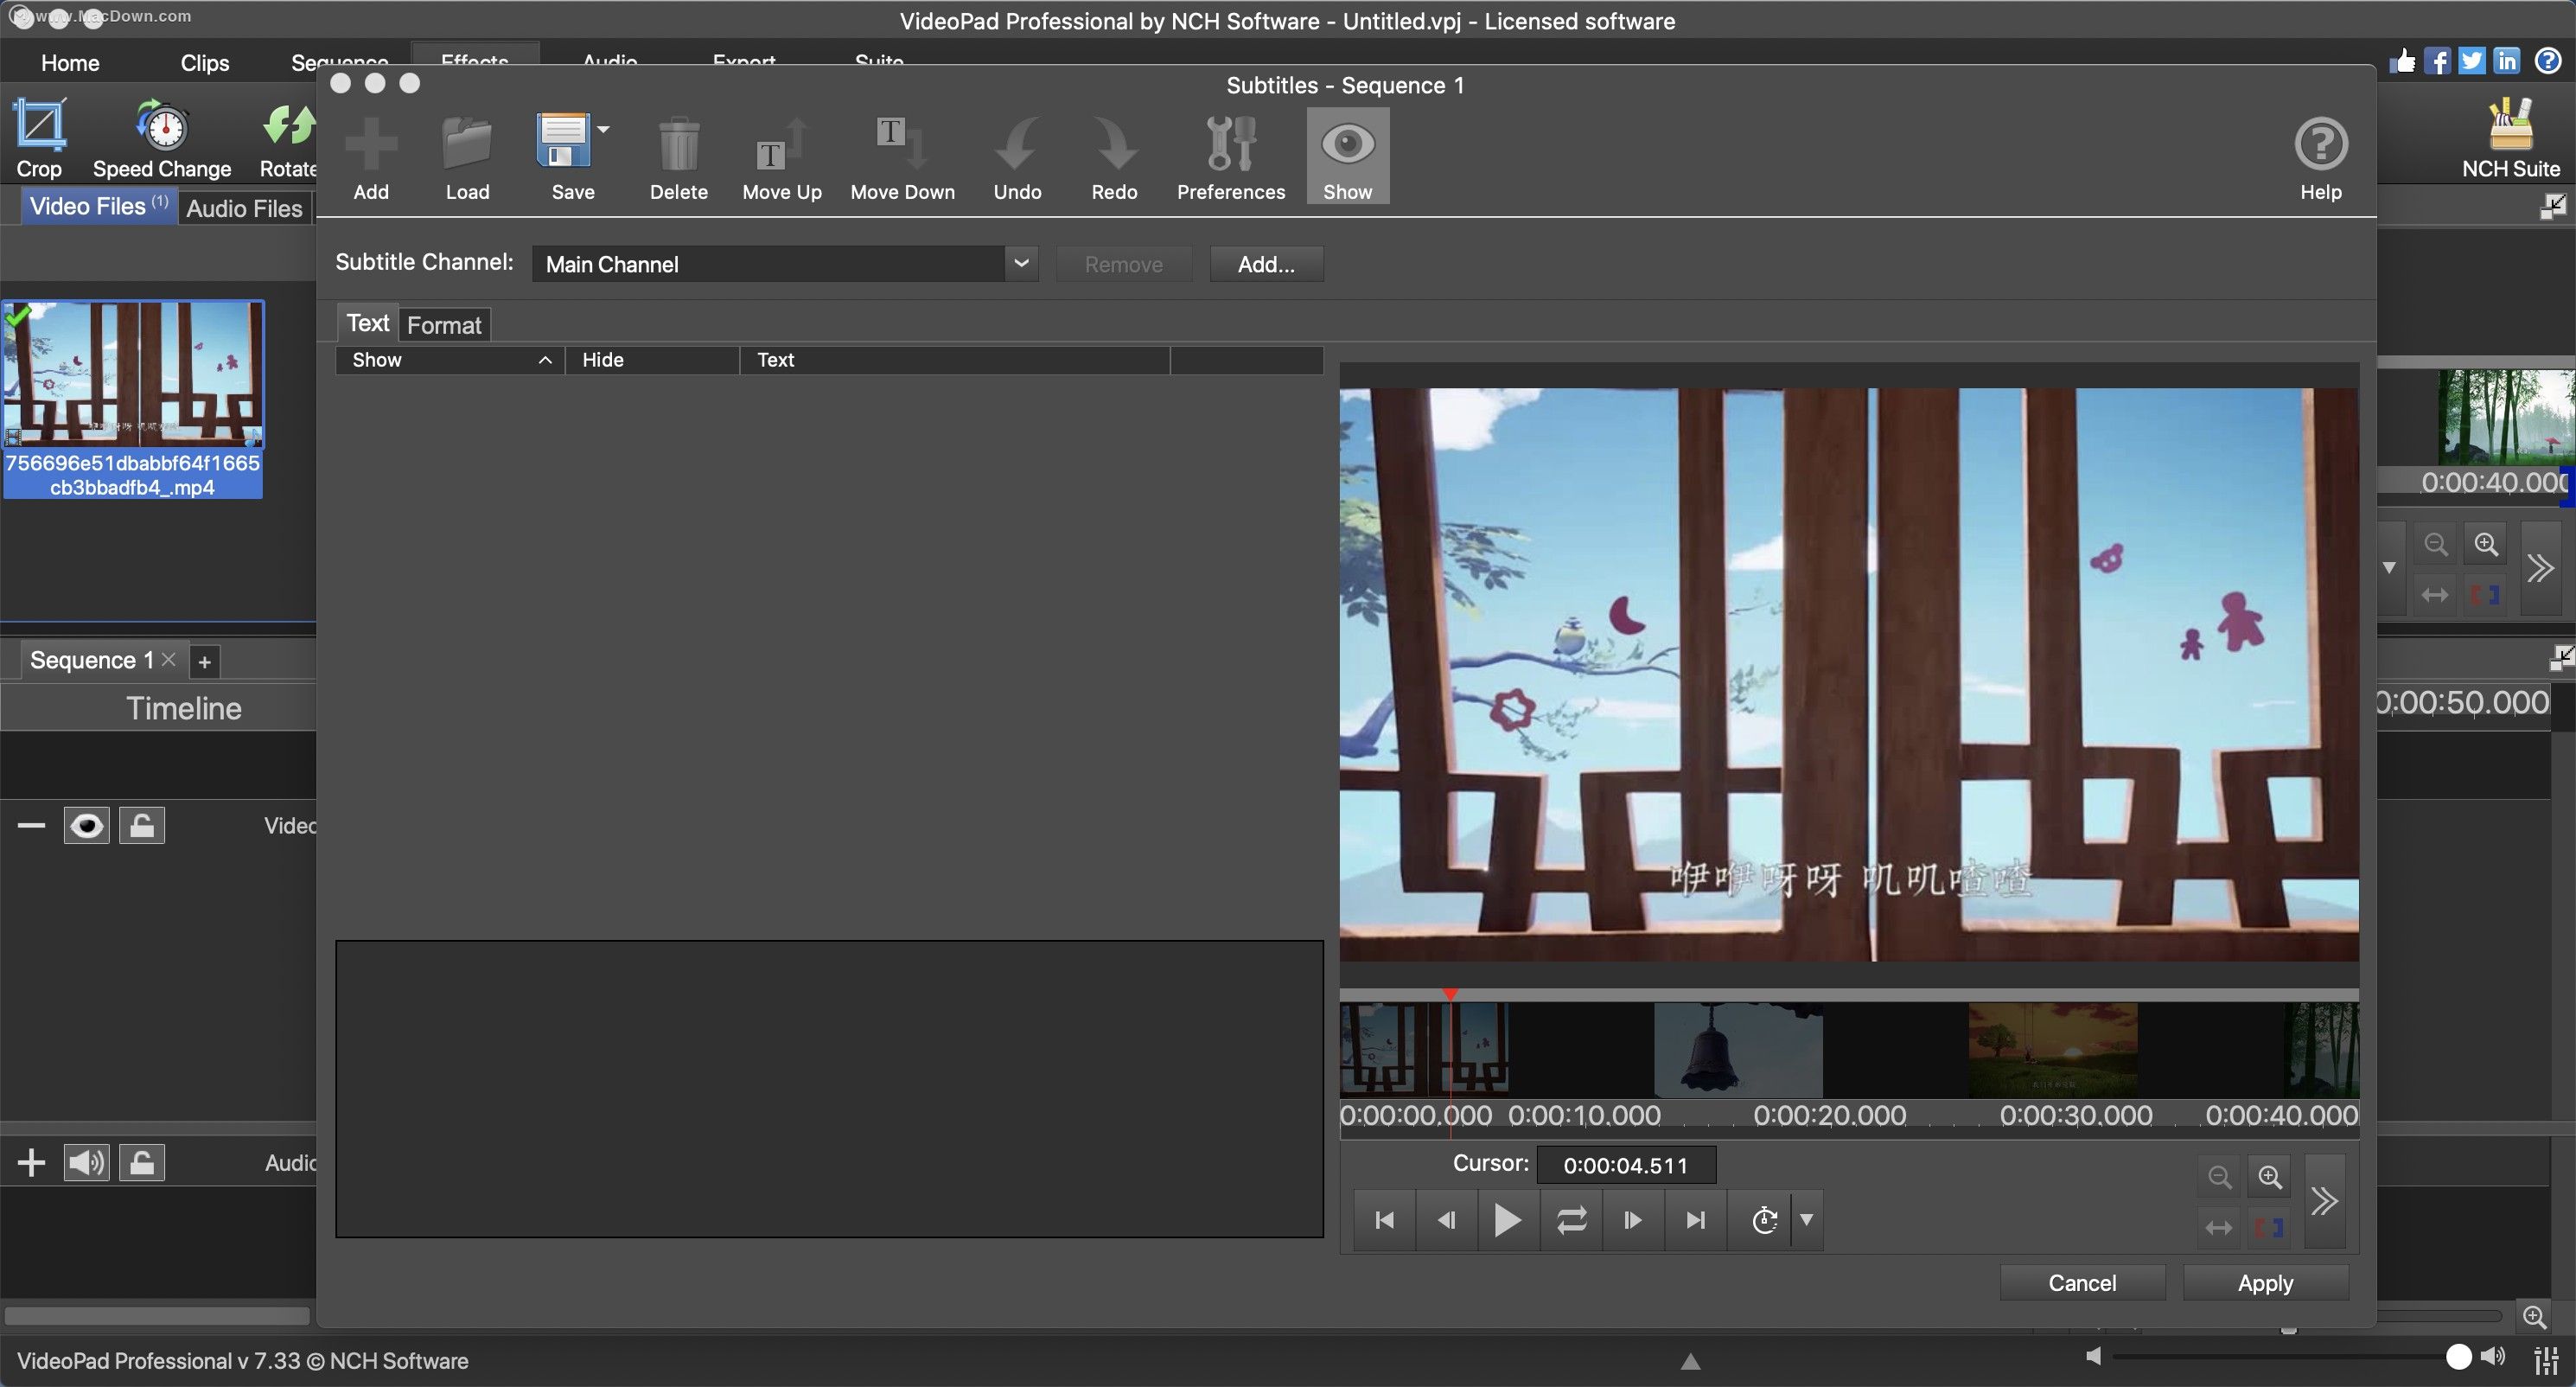Click the Cancel button
The image size is (2576, 1387).
pyautogui.click(x=2082, y=1283)
